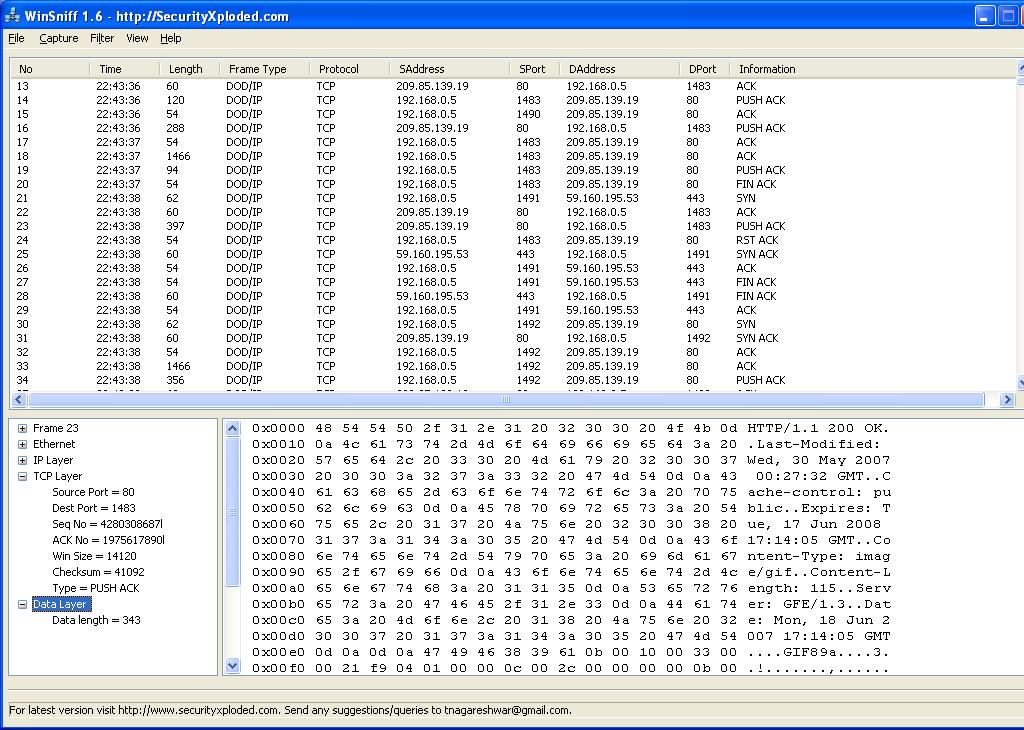Click the Information column header

coord(767,69)
